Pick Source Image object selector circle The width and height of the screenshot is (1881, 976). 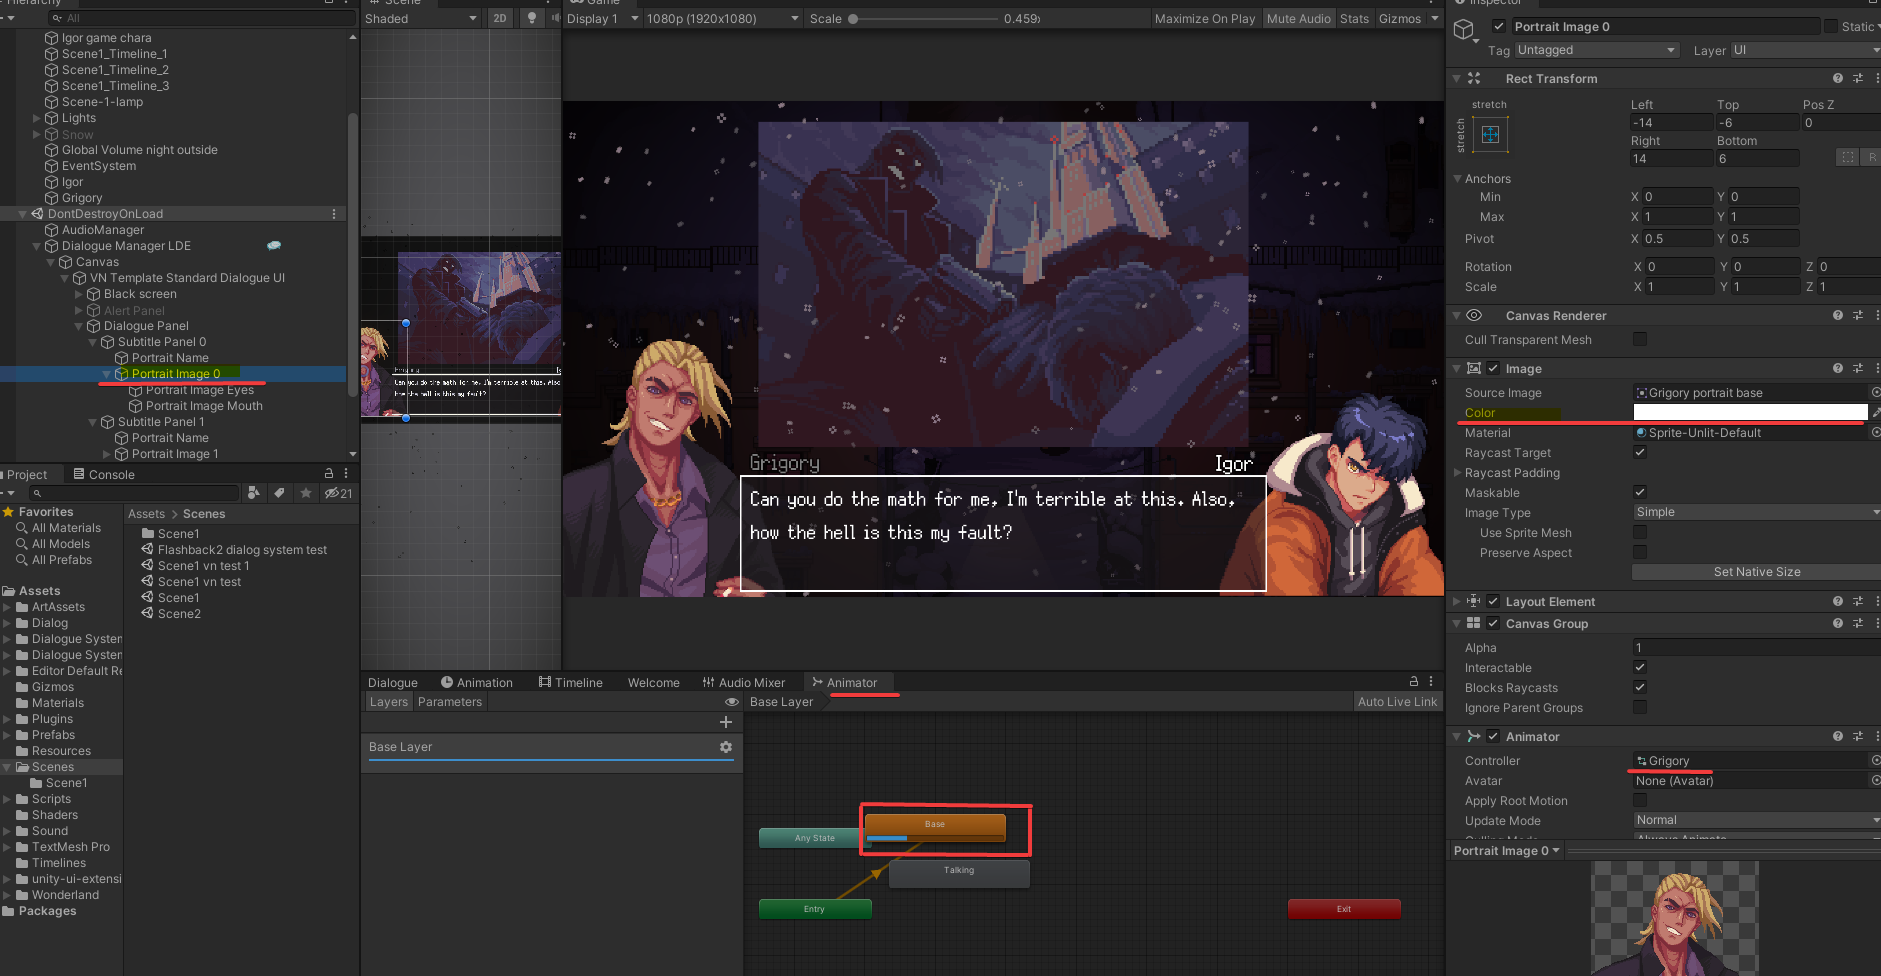tap(1875, 392)
